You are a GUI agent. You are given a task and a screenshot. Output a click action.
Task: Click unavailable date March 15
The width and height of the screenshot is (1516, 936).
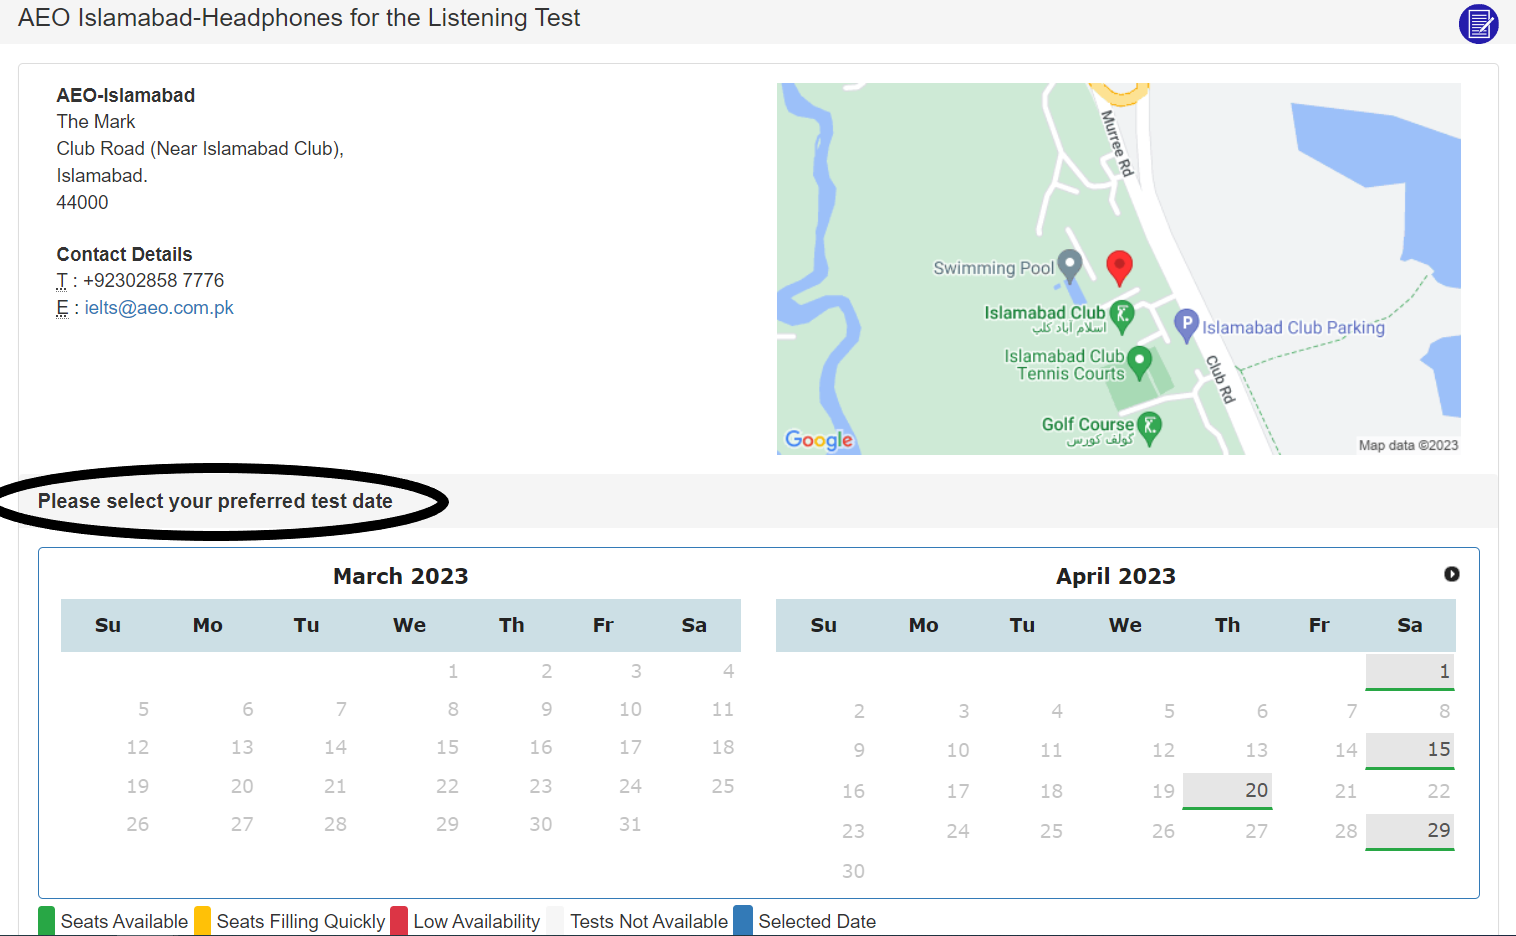pyautogui.click(x=447, y=747)
